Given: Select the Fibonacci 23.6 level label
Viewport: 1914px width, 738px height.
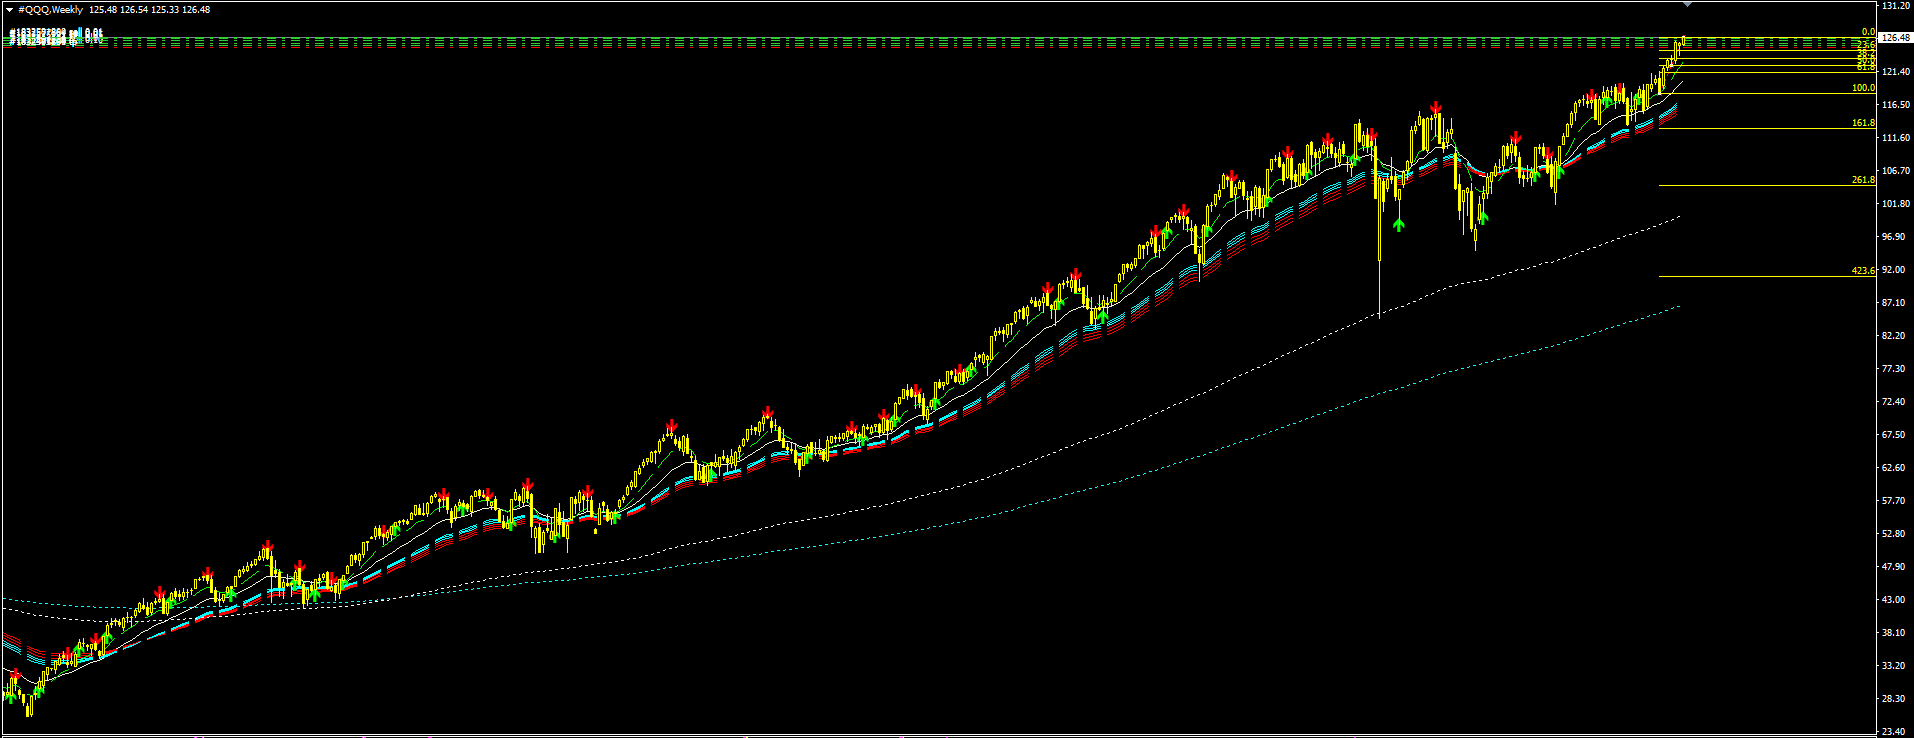Looking at the screenshot, I should tap(1865, 45).
